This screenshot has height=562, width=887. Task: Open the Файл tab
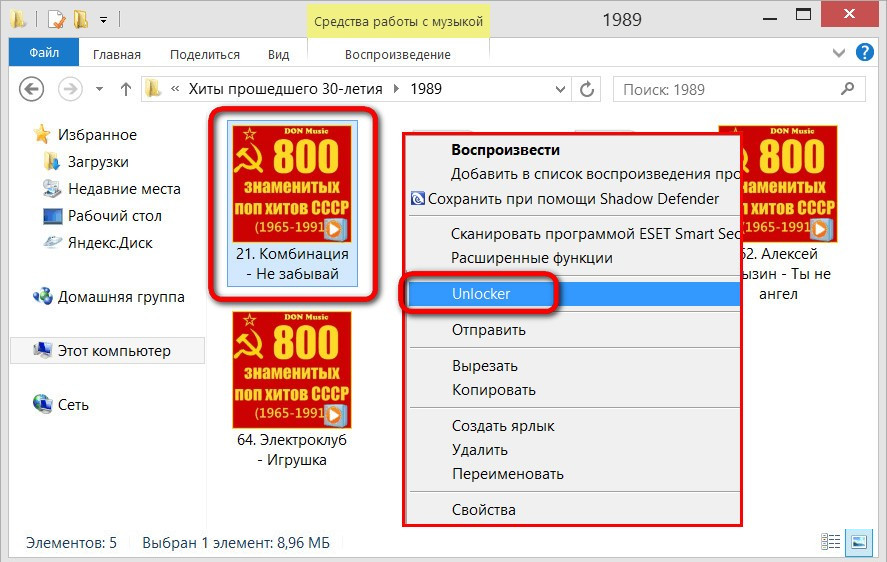44,53
